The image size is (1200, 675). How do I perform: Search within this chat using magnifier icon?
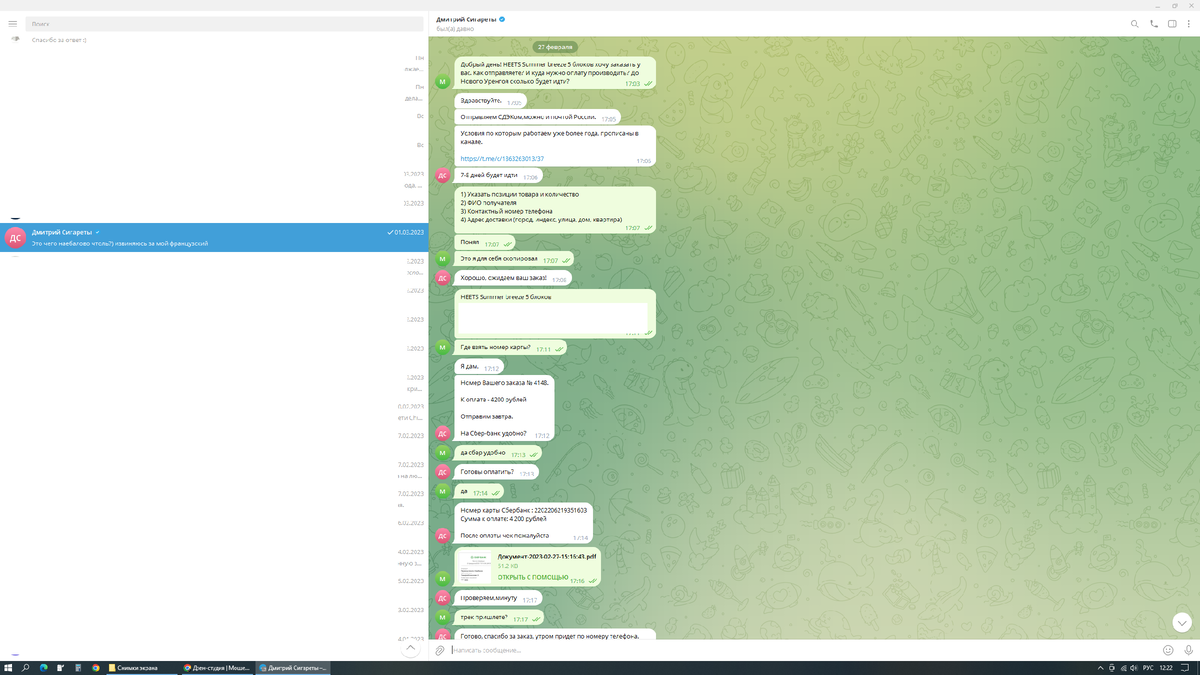pos(1134,23)
